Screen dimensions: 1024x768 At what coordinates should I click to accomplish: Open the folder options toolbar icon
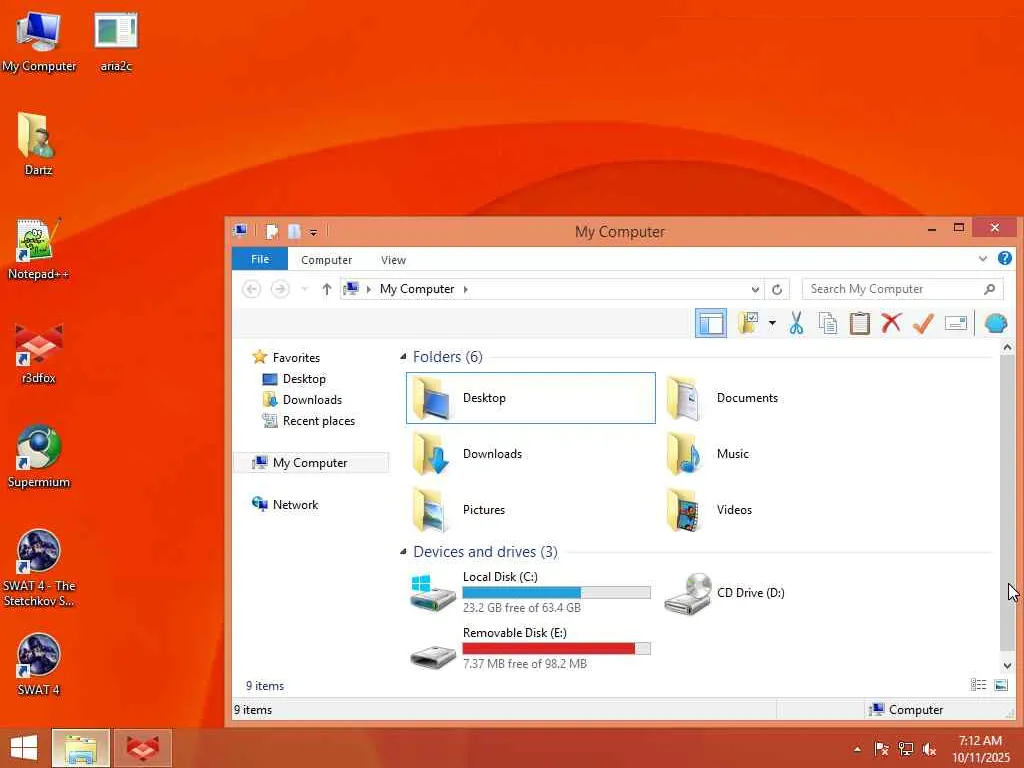pyautogui.click(x=748, y=323)
